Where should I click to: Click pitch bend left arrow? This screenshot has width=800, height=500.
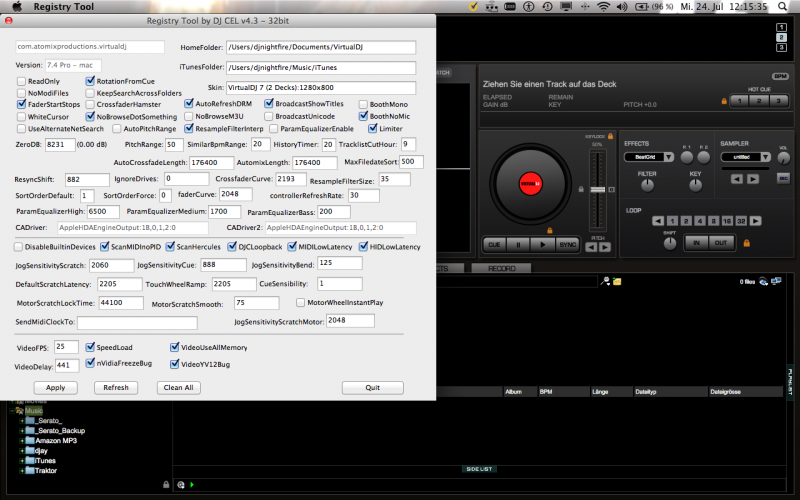point(591,247)
